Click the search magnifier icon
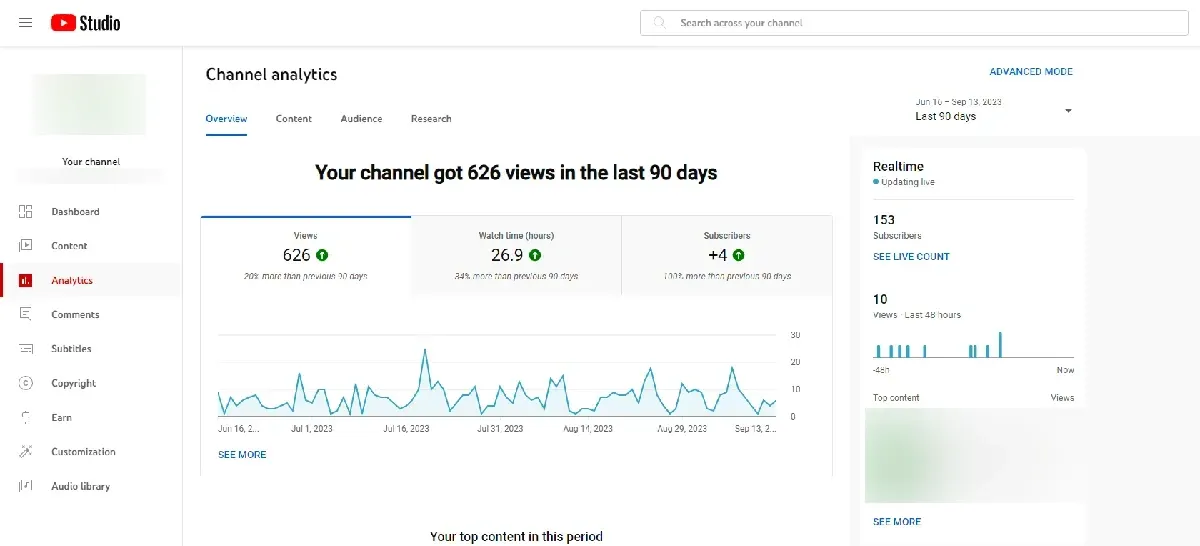 659,22
